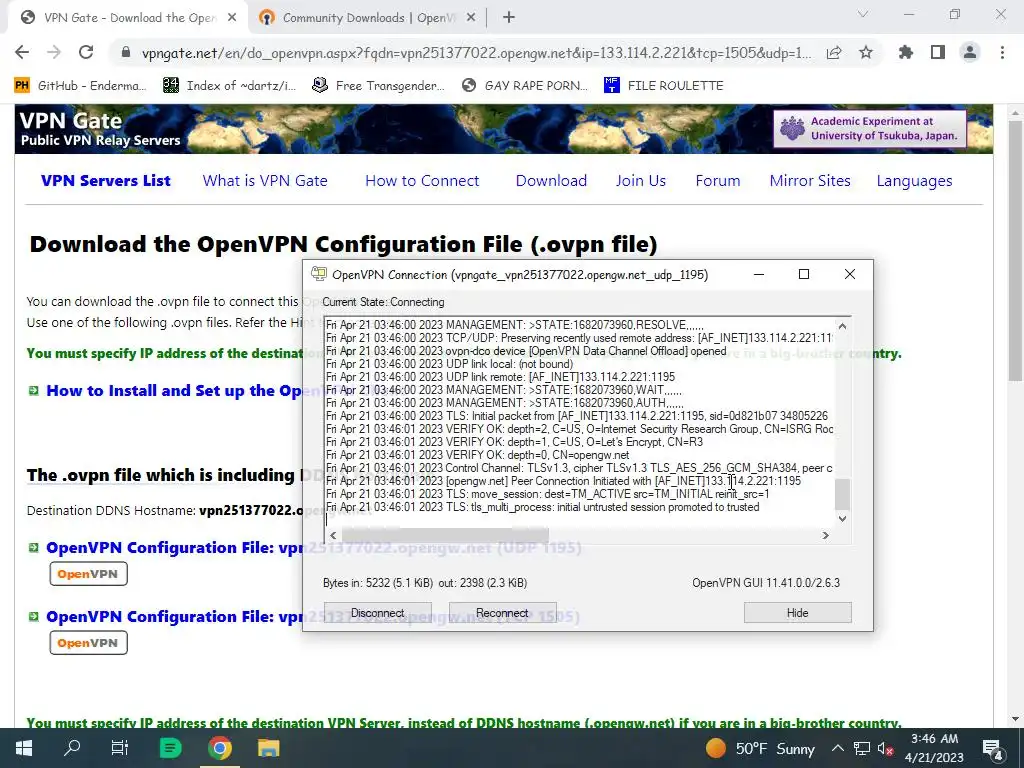1024x768 pixels.
Task: Click log horizontal scroll left arrow
Action: (333, 536)
